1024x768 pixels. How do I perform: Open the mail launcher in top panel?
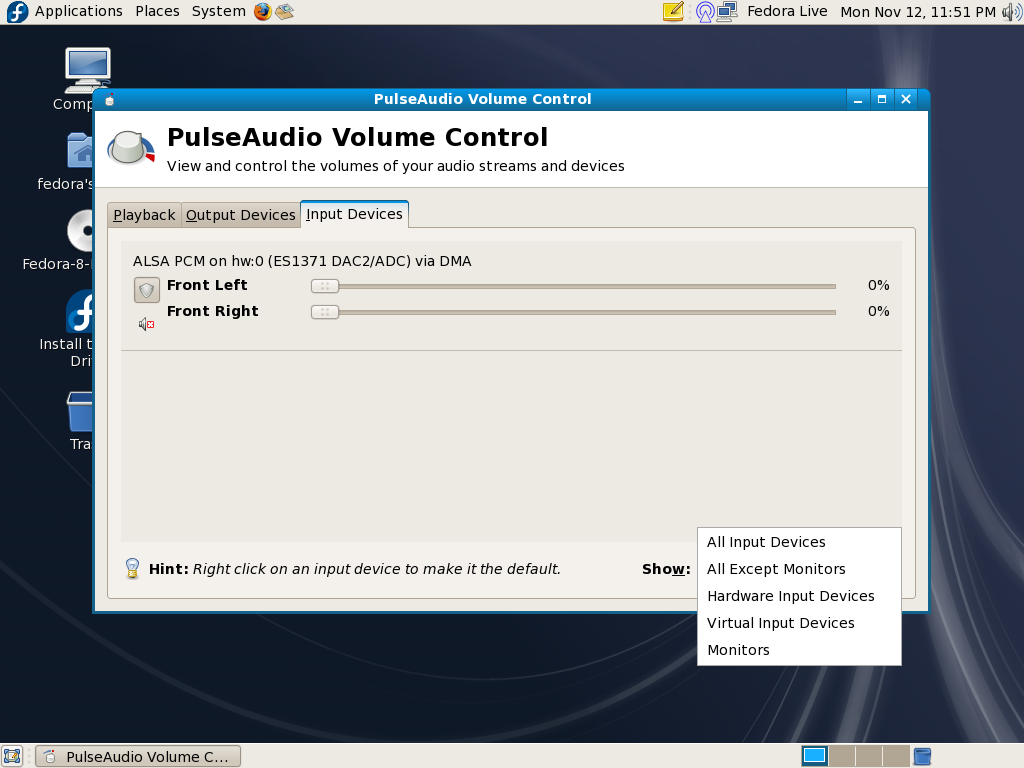pyautogui.click(x=284, y=12)
